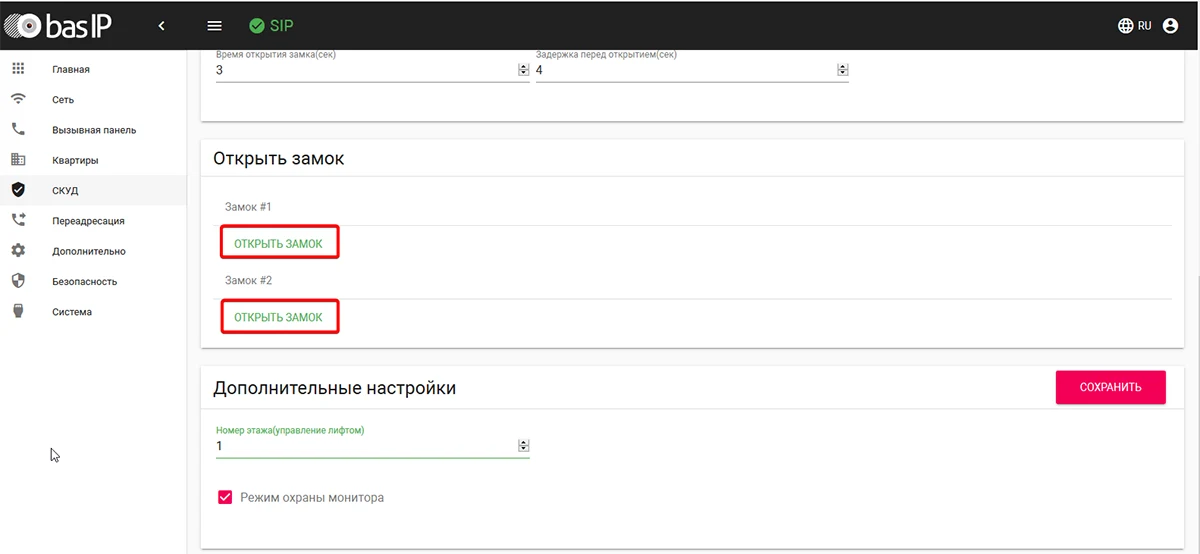Collapse the sidebar with the chevron arrow

tap(162, 26)
